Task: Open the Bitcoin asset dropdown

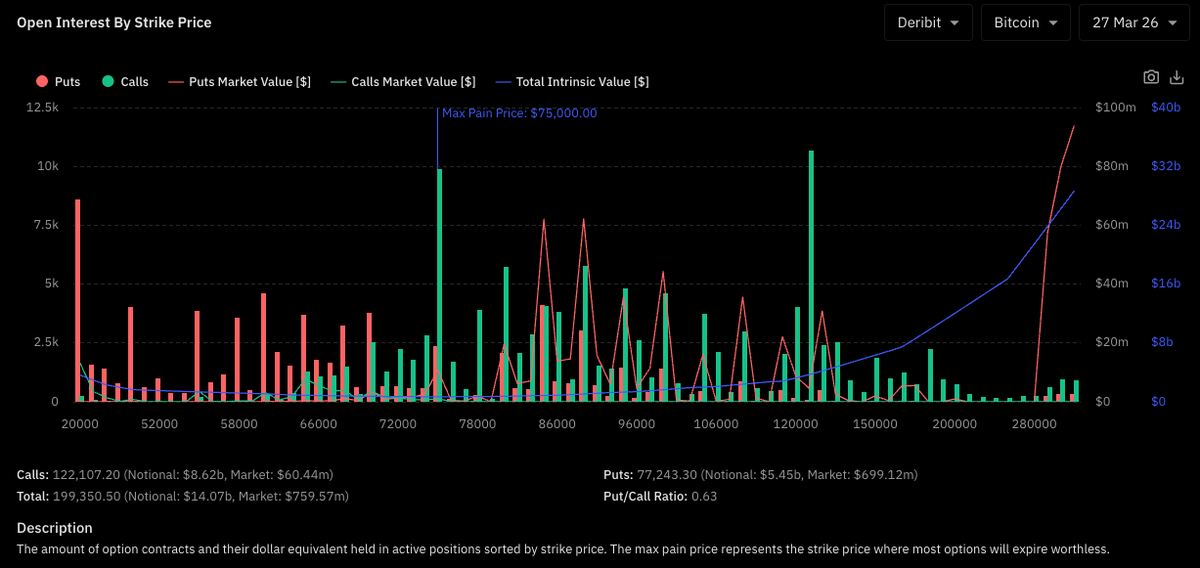Action: pyautogui.click(x=1025, y=22)
